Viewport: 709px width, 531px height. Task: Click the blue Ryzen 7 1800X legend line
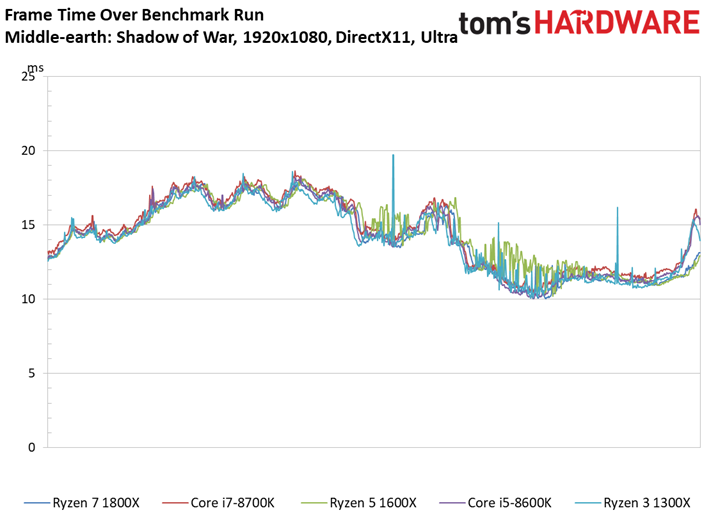[37, 503]
